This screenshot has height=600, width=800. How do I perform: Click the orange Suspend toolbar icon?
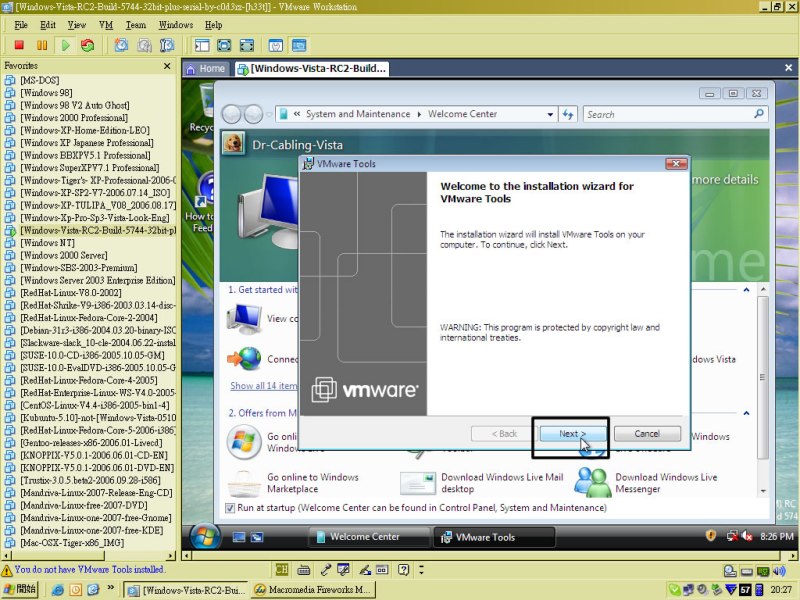click(x=42, y=45)
